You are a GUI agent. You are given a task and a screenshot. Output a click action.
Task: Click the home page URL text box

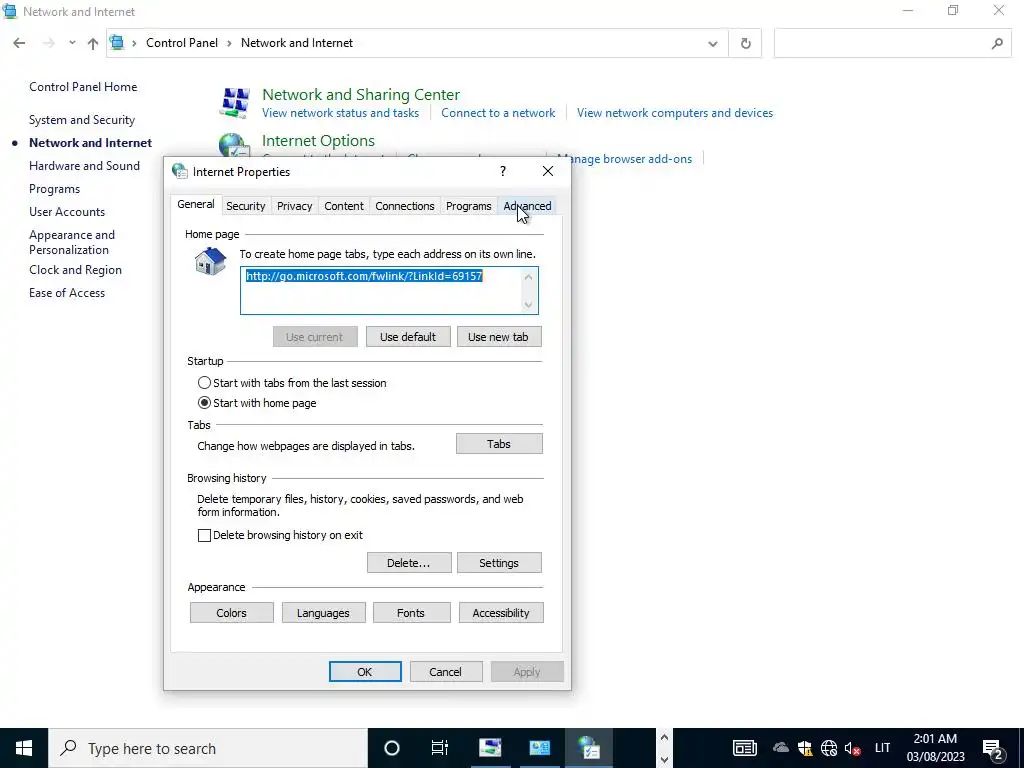(389, 291)
